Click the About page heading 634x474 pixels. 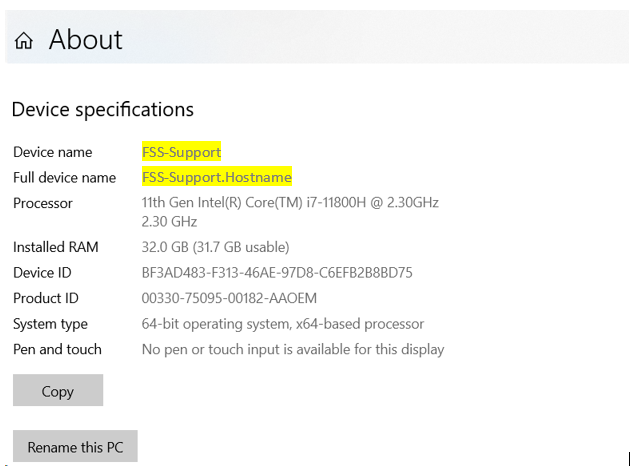click(x=85, y=40)
